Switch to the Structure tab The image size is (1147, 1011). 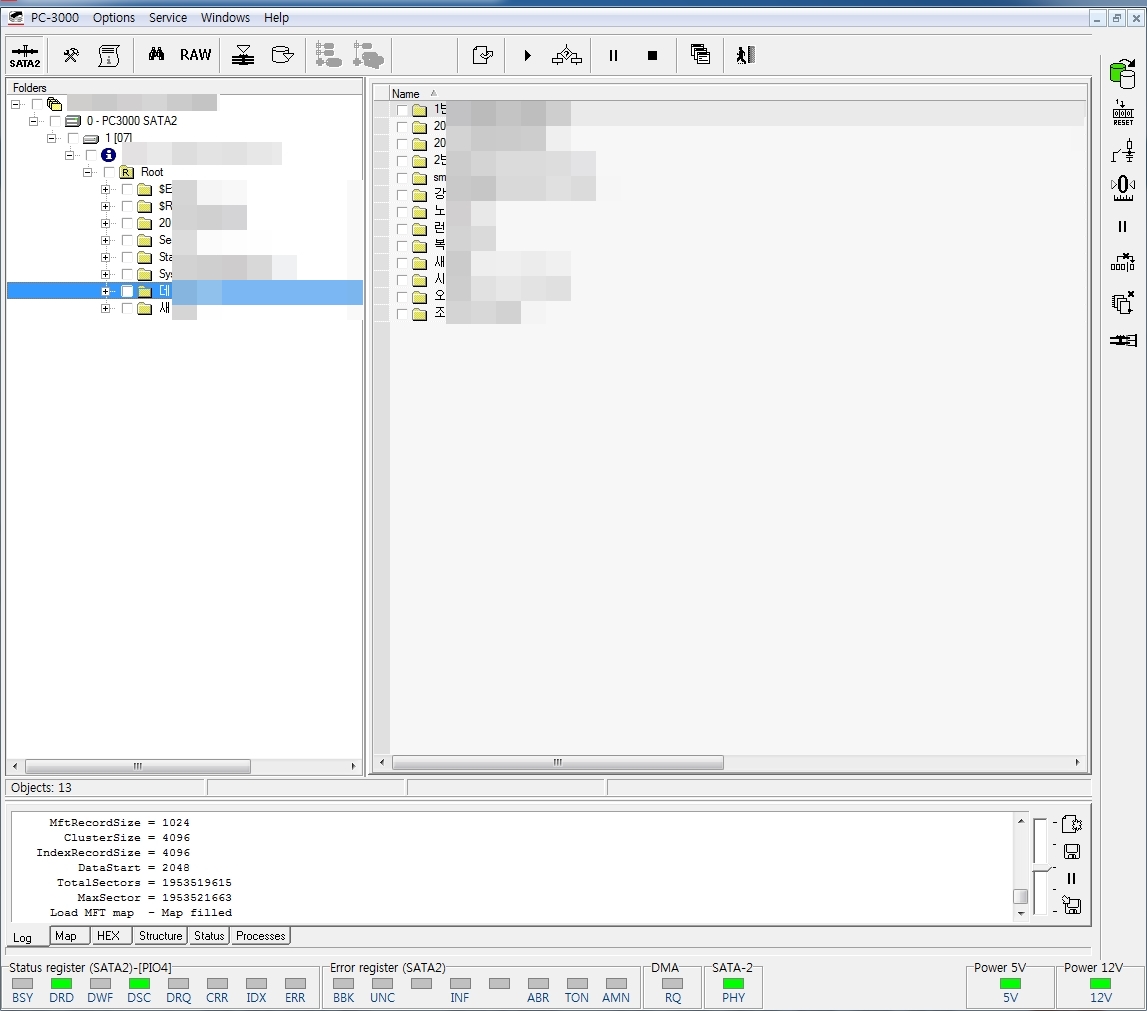(x=160, y=936)
